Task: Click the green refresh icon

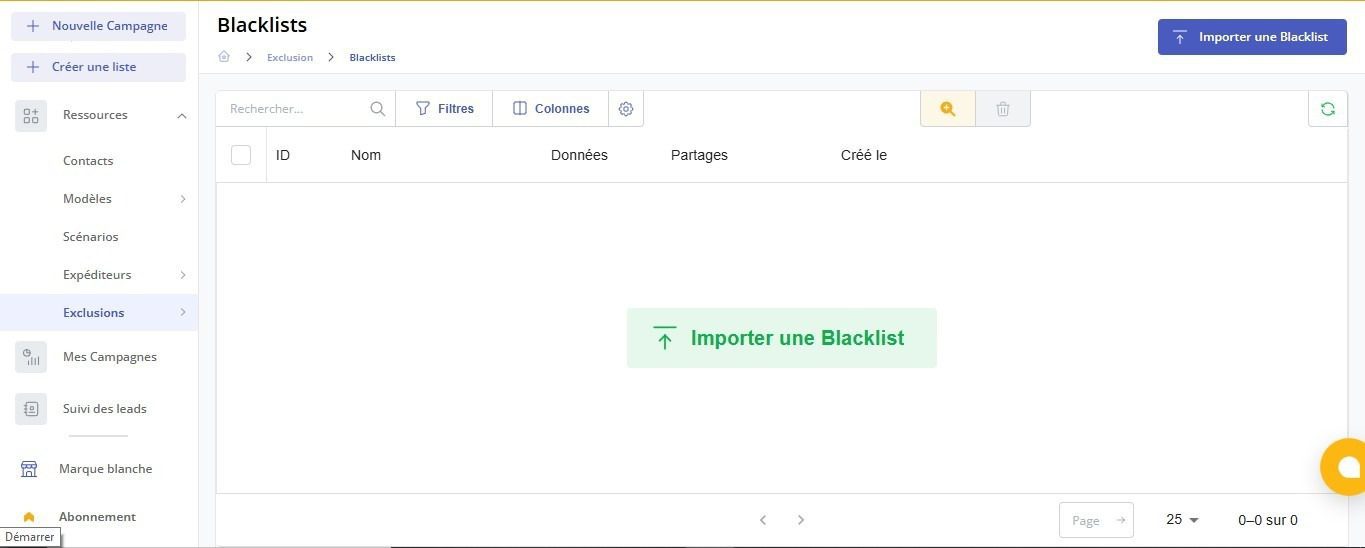Action: (1327, 109)
